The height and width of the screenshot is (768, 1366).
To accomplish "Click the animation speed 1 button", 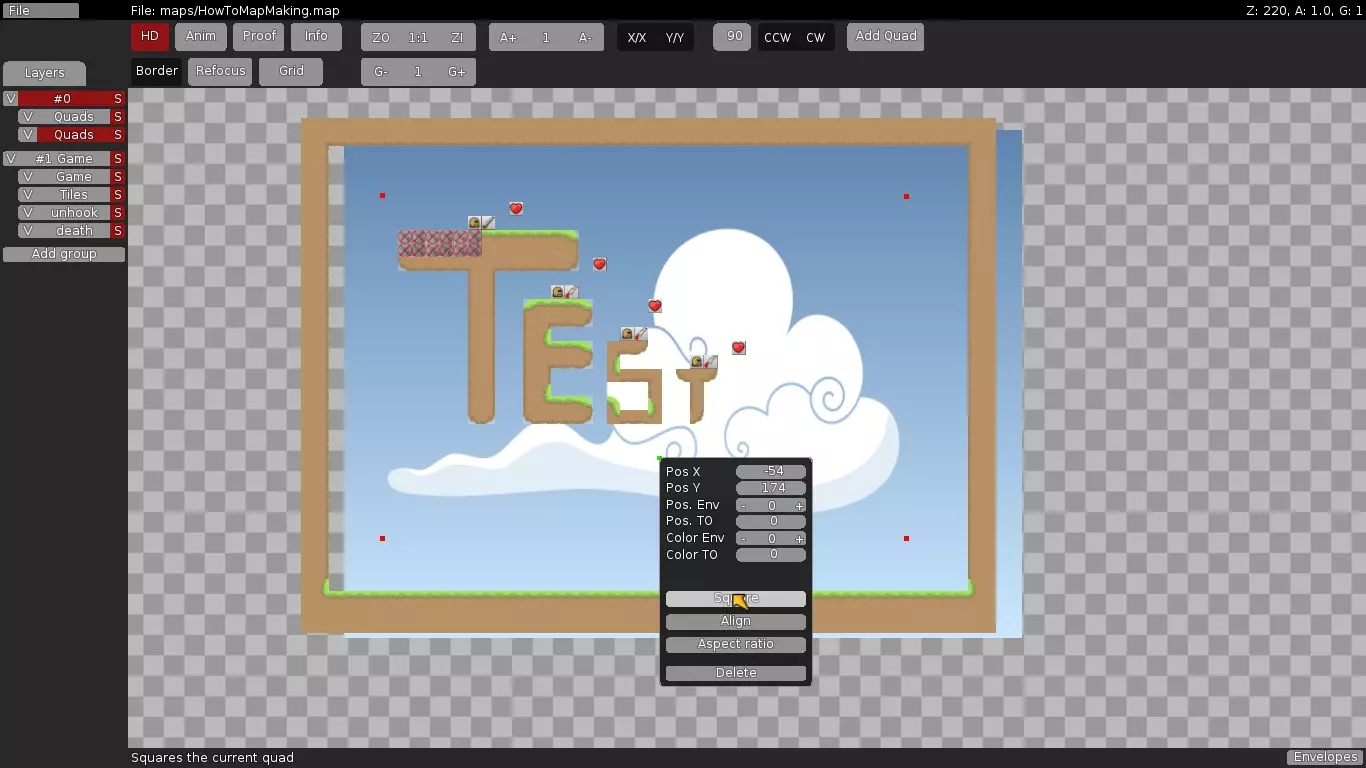I will pos(546,38).
